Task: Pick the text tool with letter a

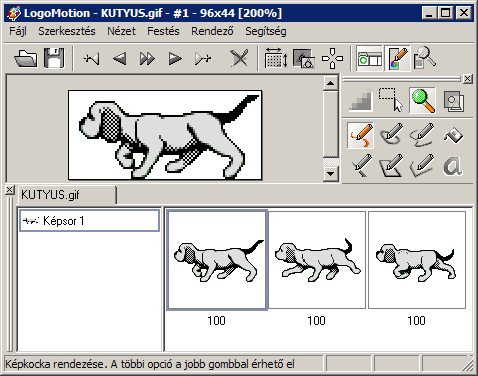Action: pos(453,165)
